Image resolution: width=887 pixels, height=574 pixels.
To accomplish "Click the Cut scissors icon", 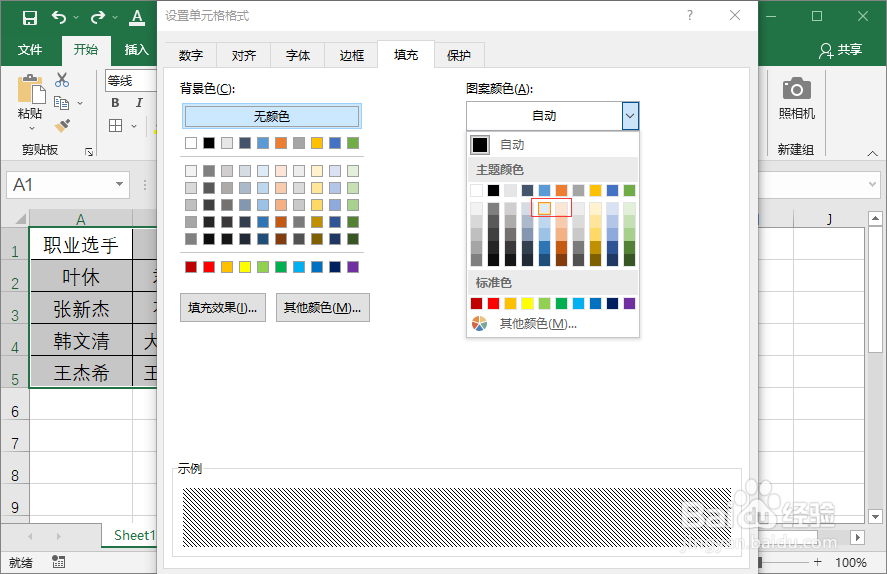I will pyautogui.click(x=62, y=80).
